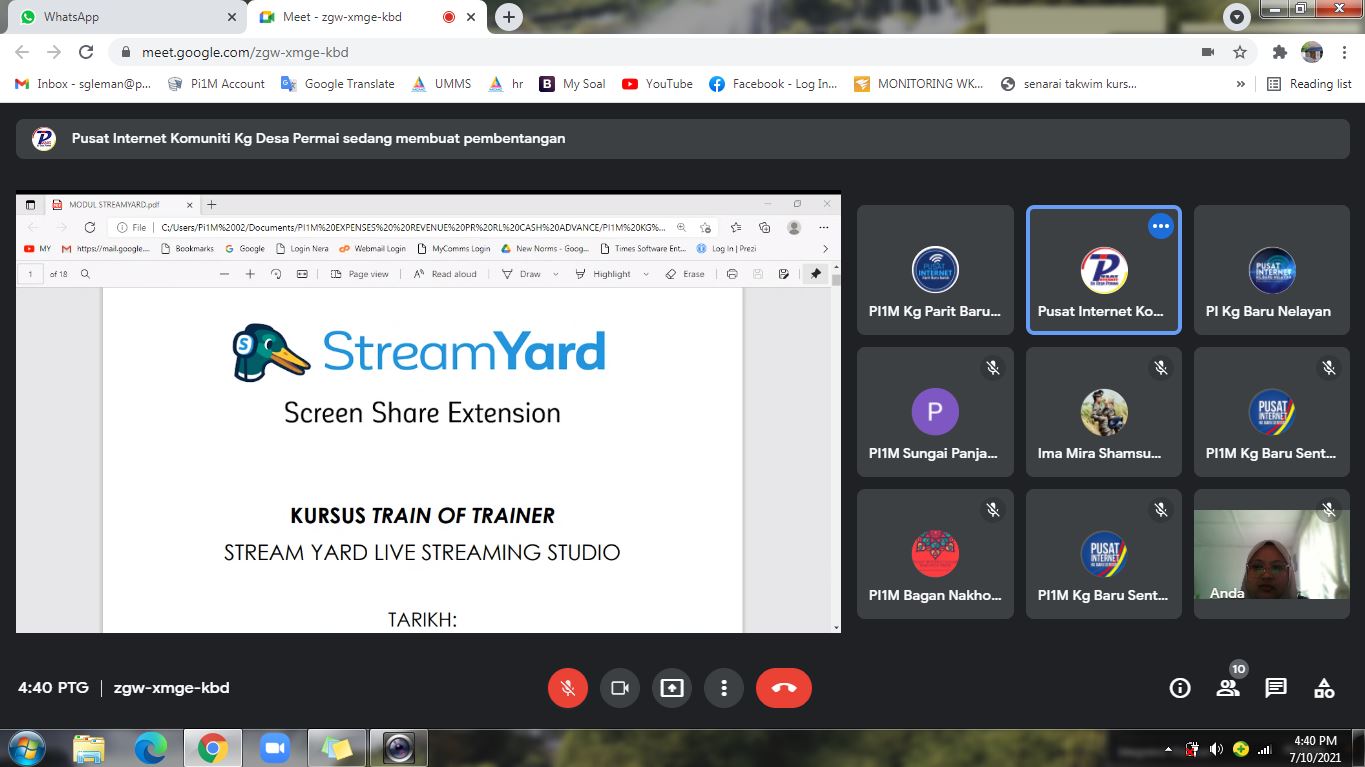
Task: Open the Google Translate bookmark
Action: (x=338, y=84)
